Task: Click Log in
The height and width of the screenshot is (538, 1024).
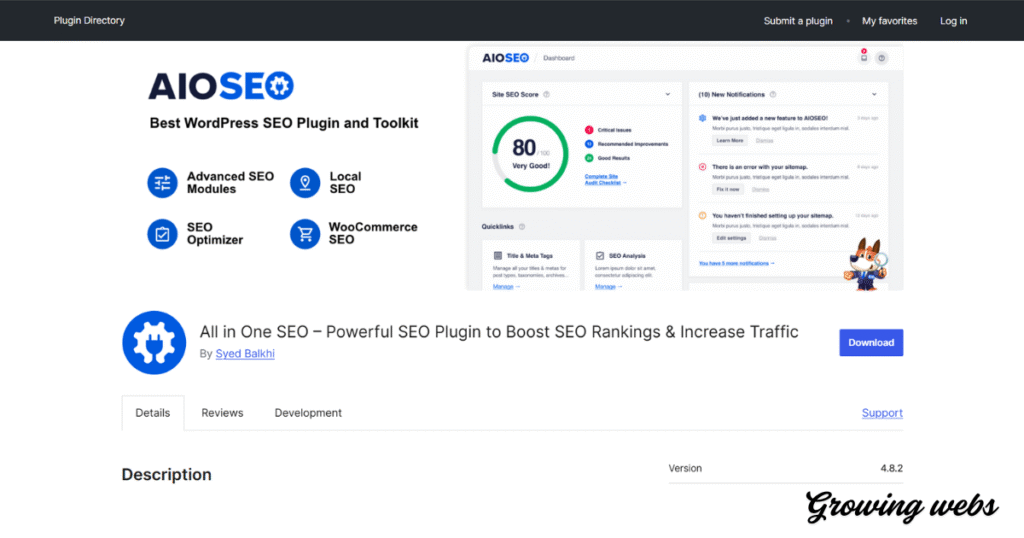Action: click(x=953, y=21)
